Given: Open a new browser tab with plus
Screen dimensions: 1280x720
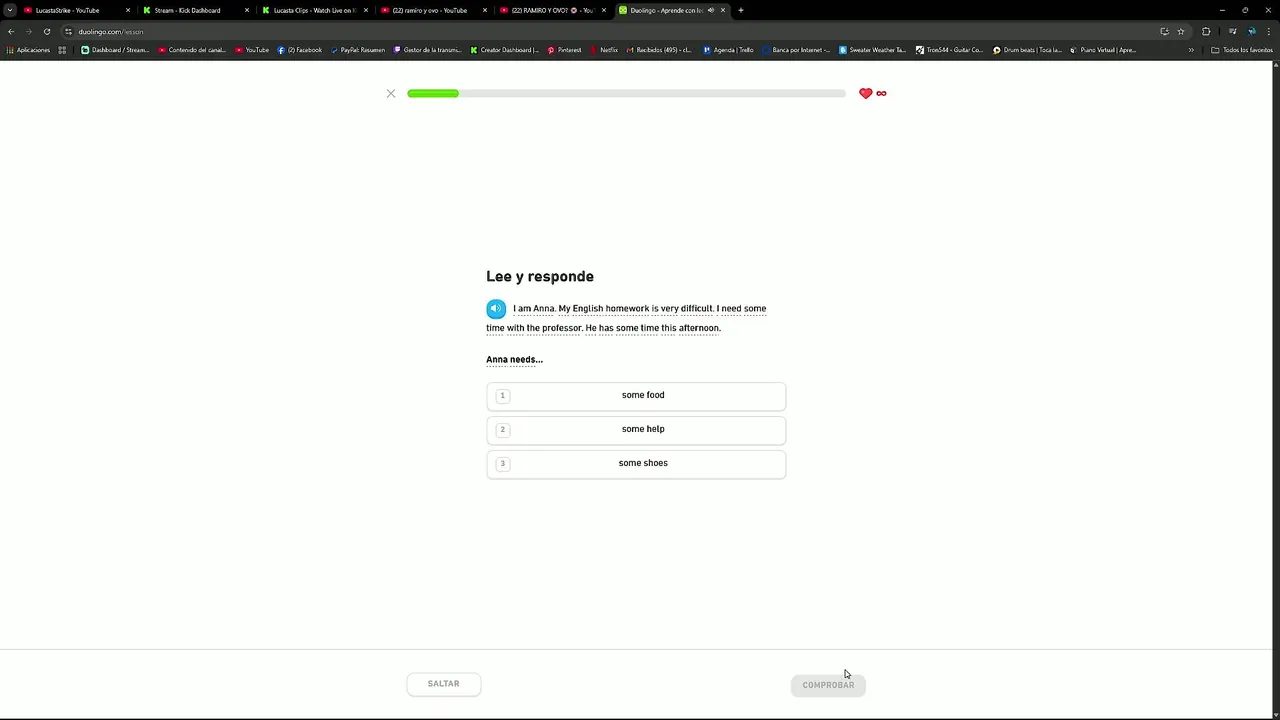Looking at the screenshot, I should coord(741,10).
